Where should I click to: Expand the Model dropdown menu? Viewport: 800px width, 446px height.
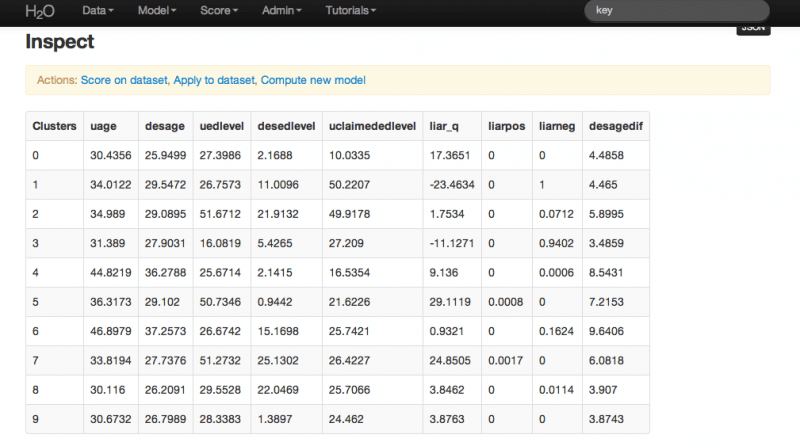coord(157,11)
